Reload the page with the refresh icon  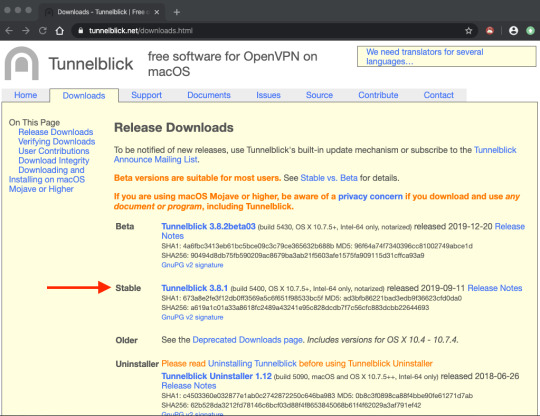tap(43, 31)
